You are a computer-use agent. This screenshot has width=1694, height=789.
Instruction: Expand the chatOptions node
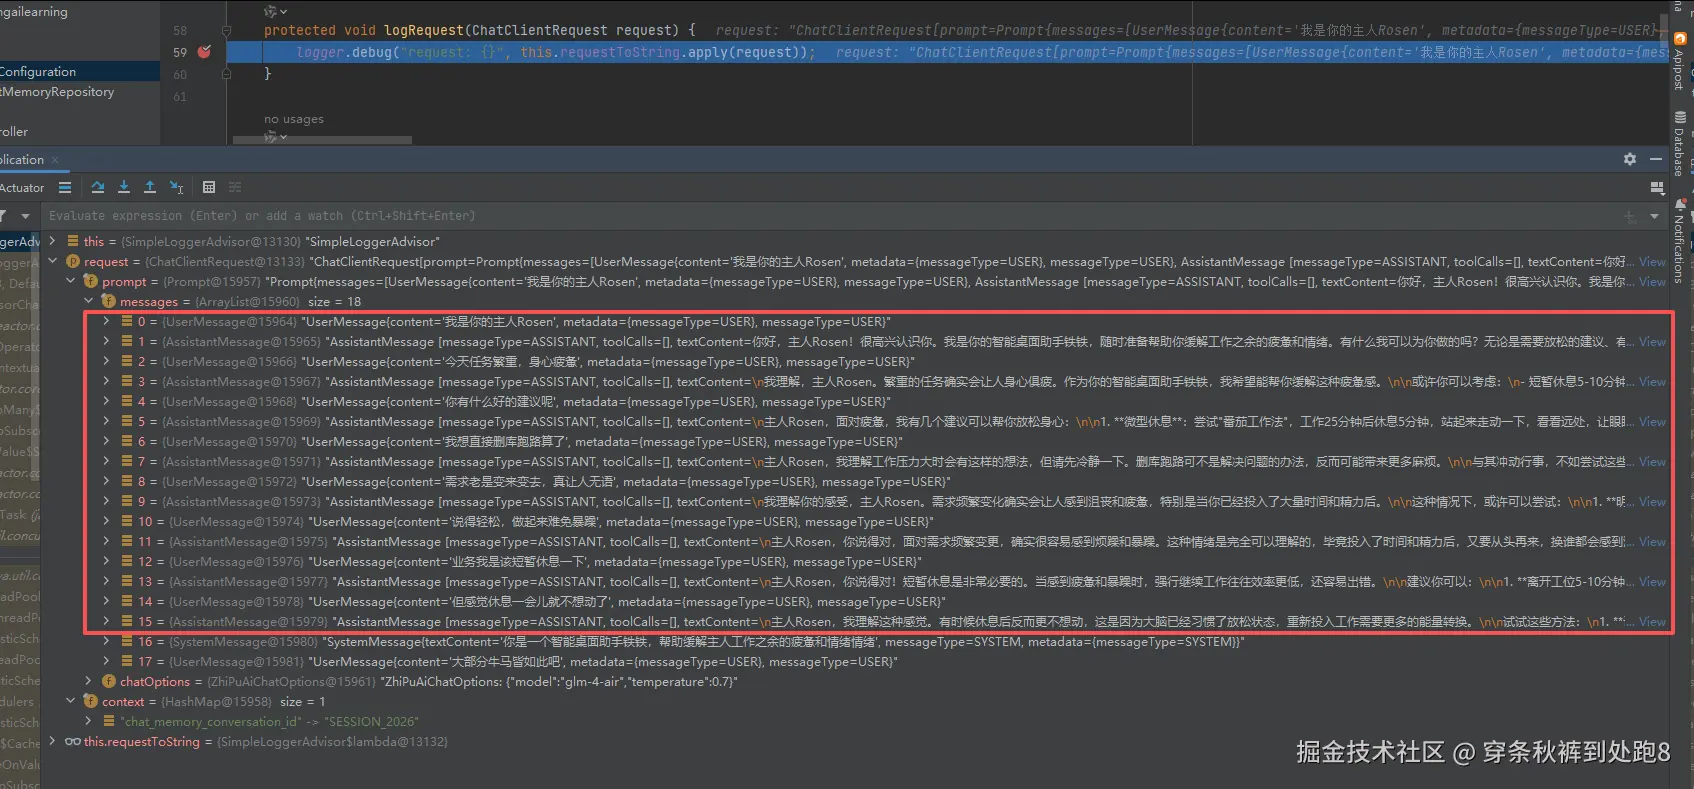click(x=89, y=681)
